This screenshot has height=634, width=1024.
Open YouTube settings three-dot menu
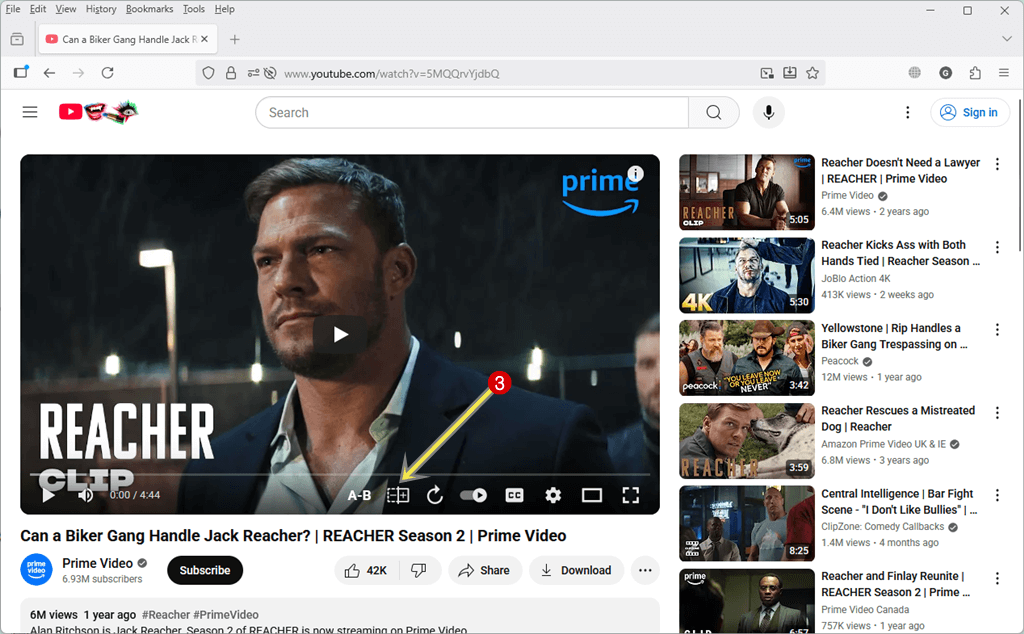tap(907, 112)
